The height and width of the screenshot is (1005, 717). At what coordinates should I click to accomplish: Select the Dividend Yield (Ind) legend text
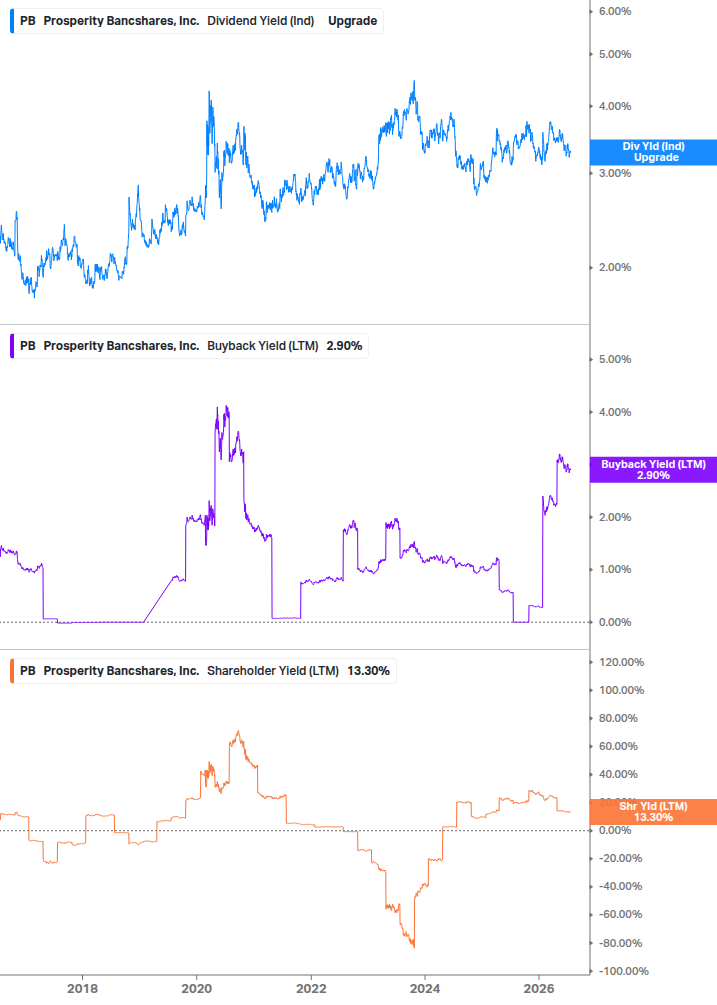[x=261, y=21]
